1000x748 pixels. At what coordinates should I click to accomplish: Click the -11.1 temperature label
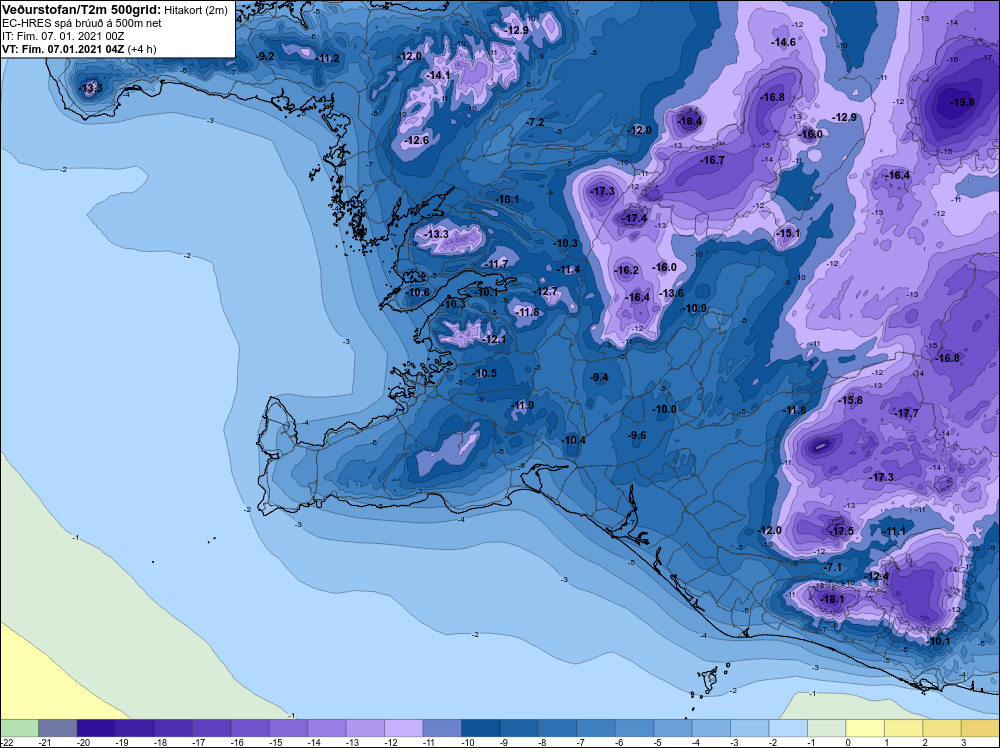tap(893, 531)
